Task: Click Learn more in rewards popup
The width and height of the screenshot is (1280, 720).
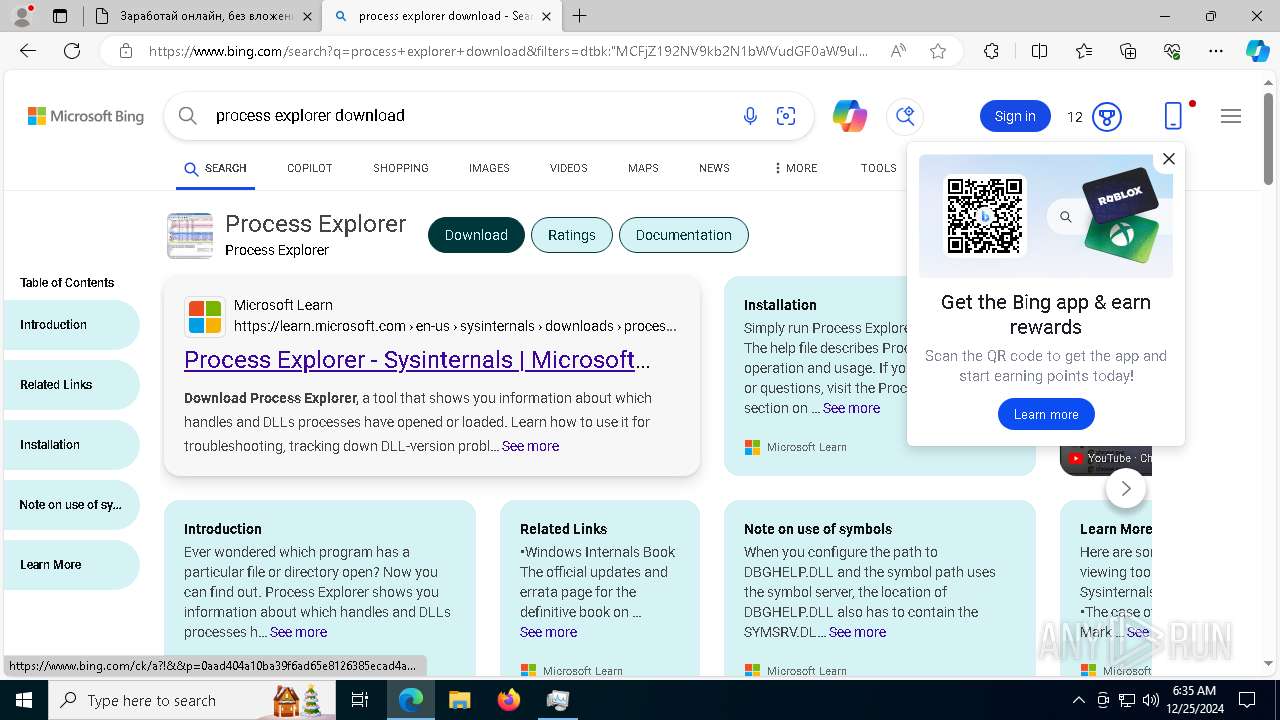Action: 1046,414
